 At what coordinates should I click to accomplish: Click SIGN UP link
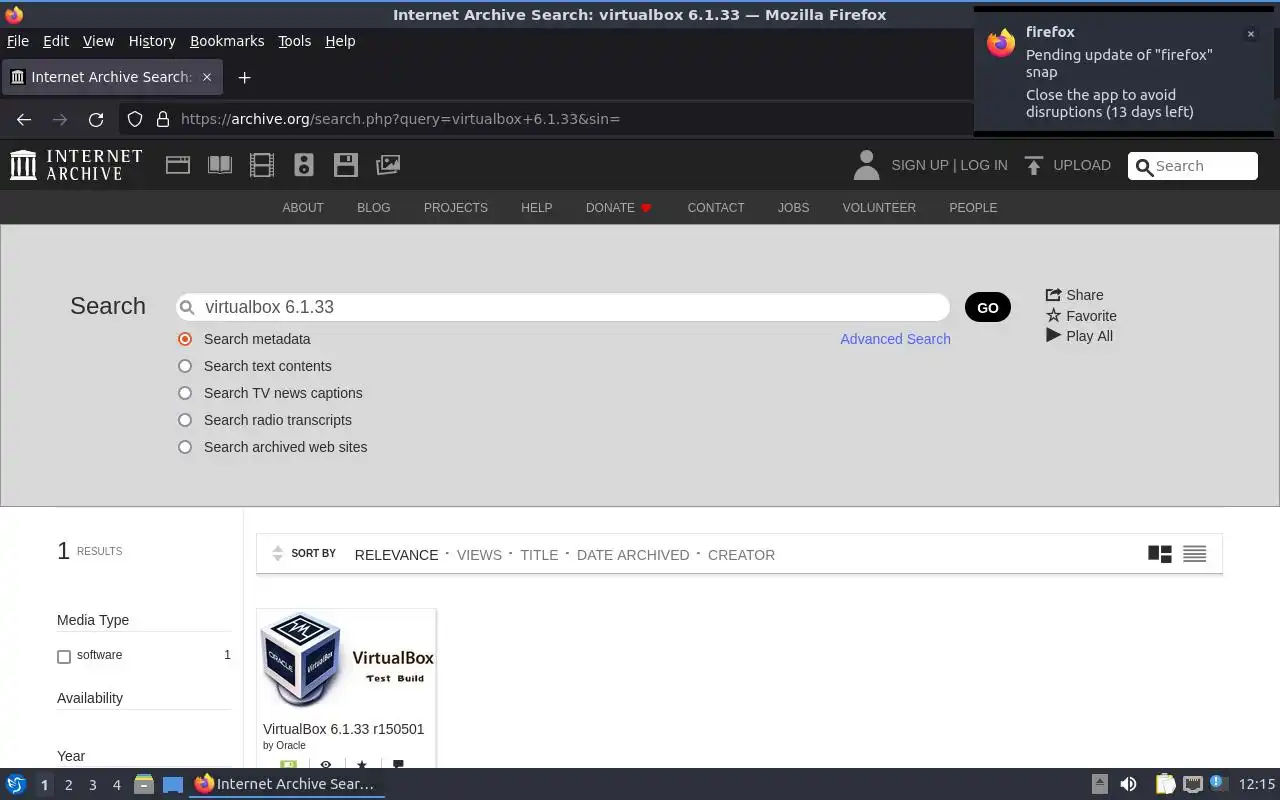[x=919, y=165]
